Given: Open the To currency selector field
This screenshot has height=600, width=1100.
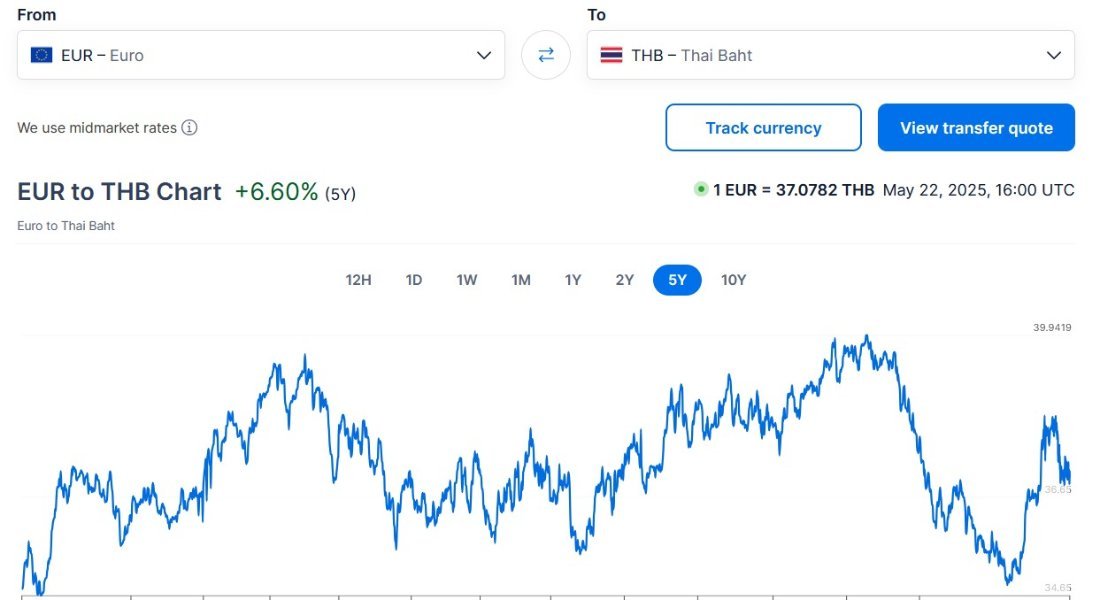Looking at the screenshot, I should pyautogui.click(x=831, y=55).
